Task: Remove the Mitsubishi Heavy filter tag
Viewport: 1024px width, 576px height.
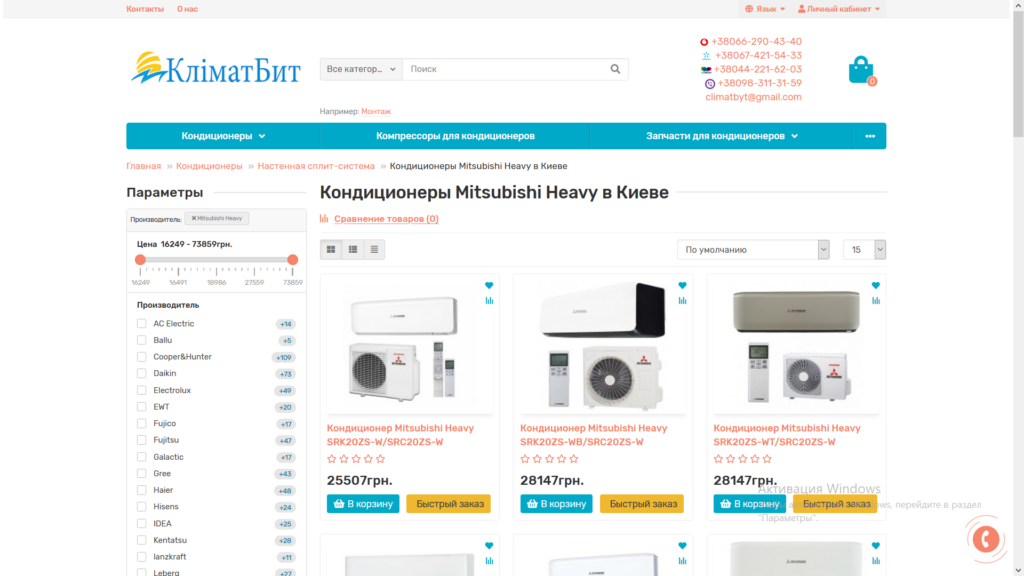Action: pos(193,218)
